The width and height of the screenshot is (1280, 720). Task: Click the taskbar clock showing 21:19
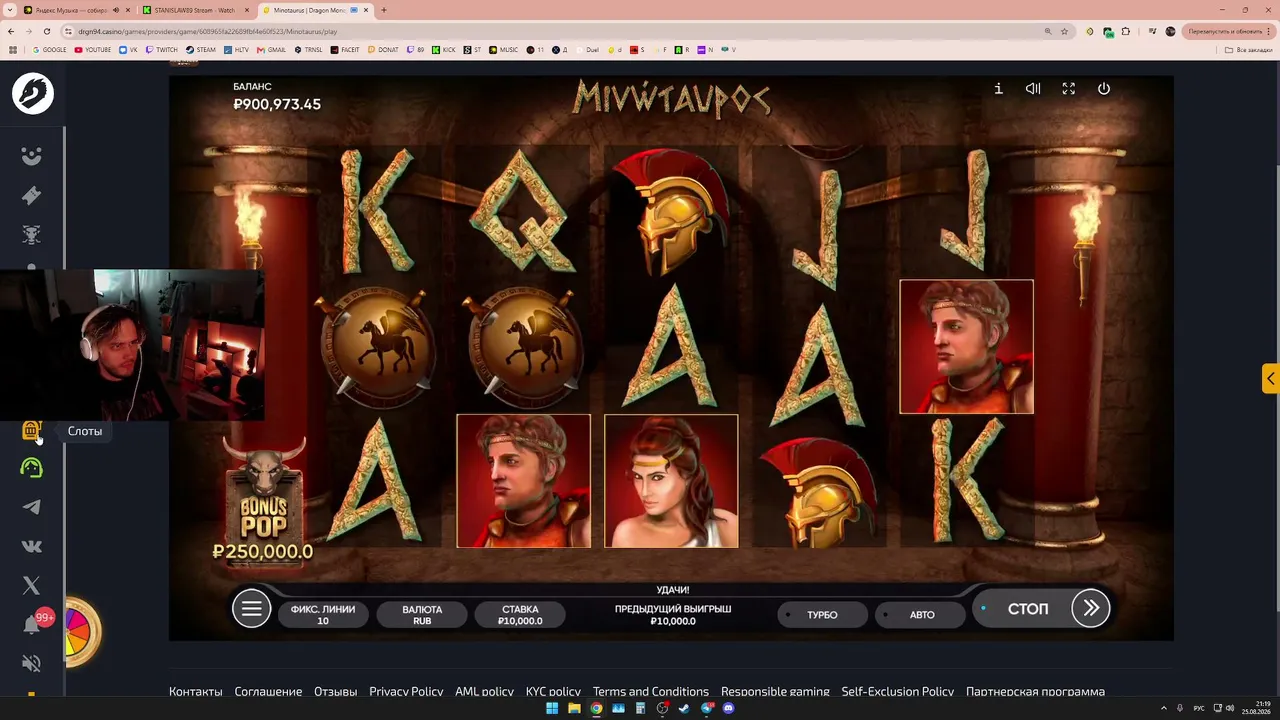pos(1255,708)
